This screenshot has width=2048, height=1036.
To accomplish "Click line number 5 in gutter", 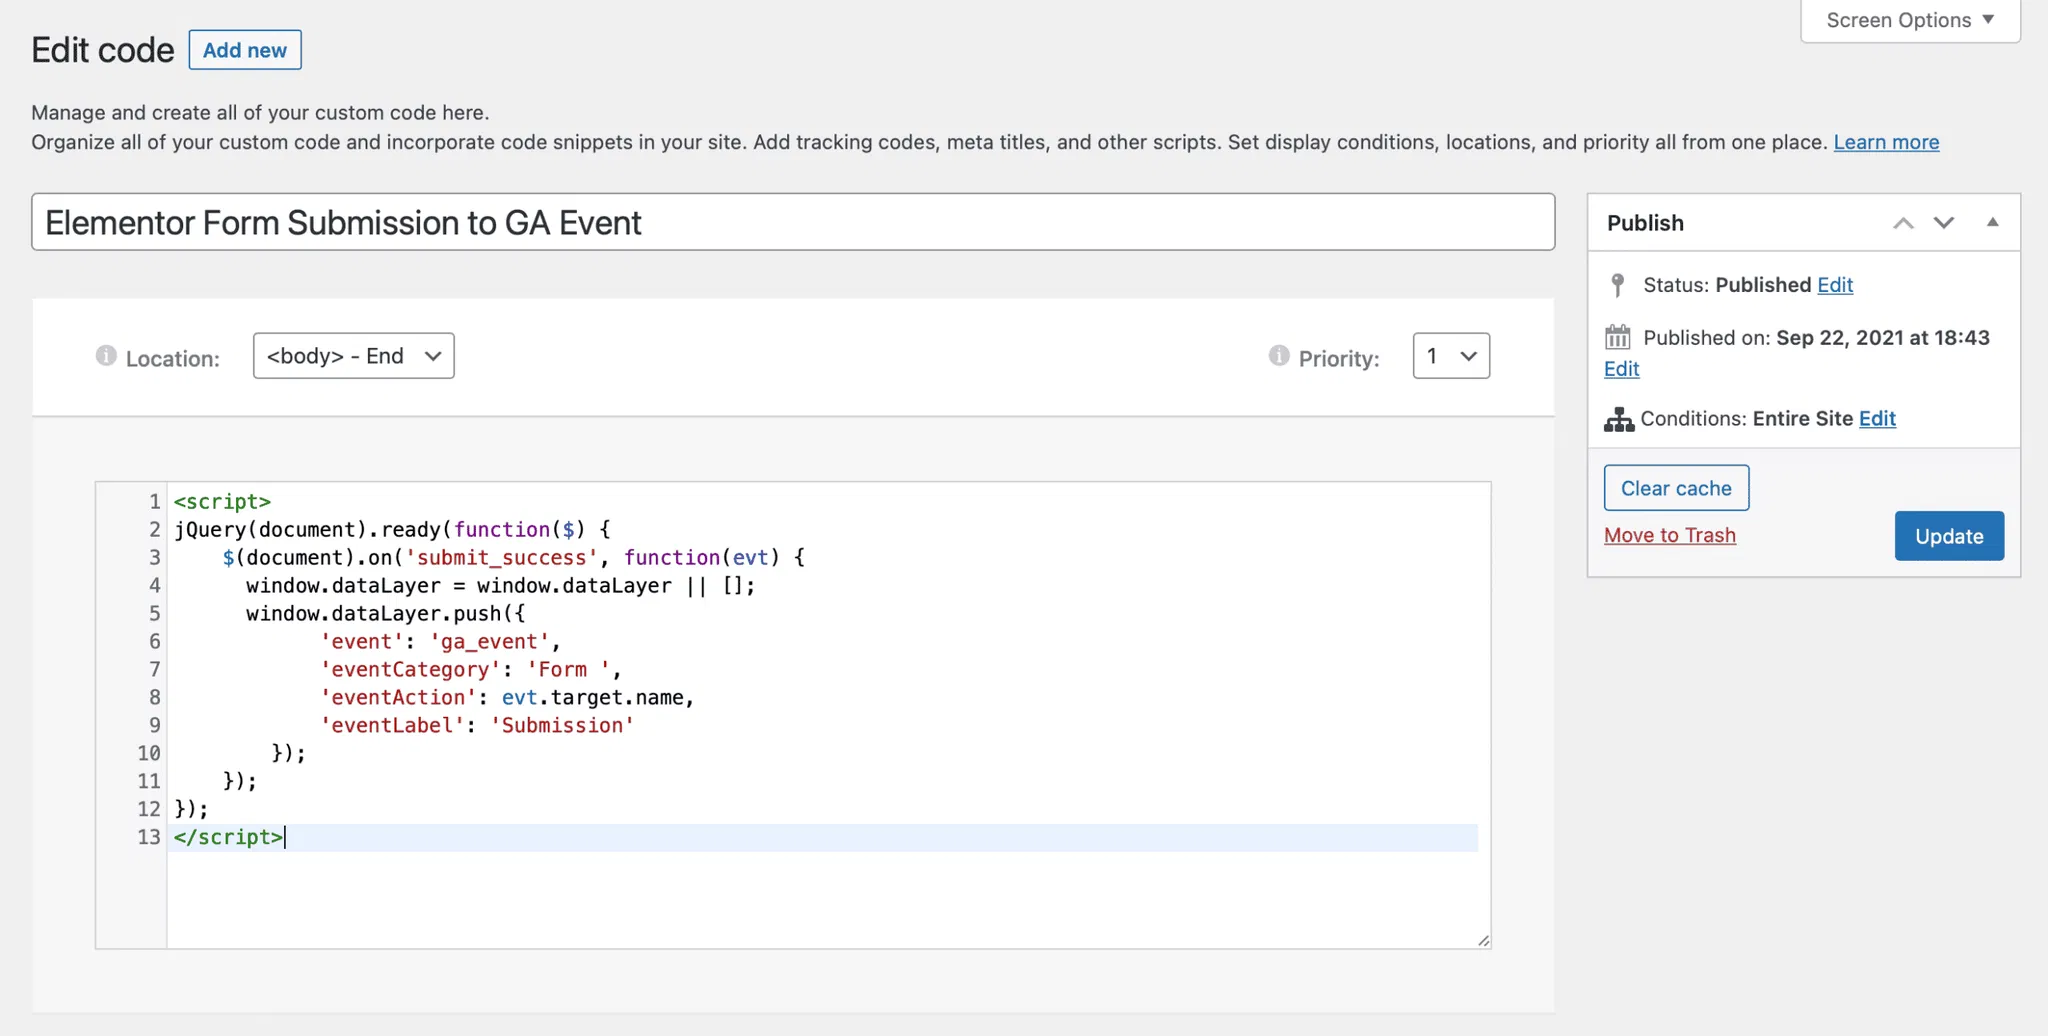I will pos(155,613).
